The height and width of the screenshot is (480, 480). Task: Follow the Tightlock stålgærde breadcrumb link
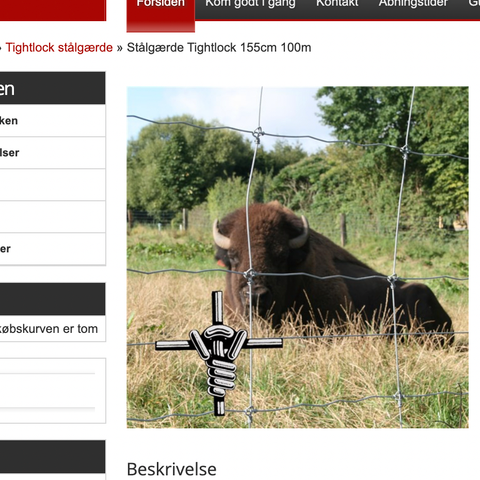click(59, 48)
